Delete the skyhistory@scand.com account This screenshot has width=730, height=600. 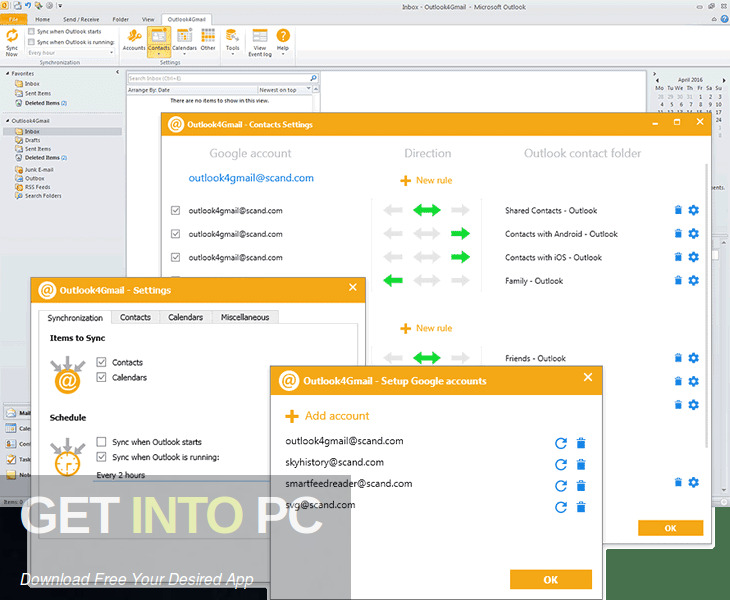pyautogui.click(x=581, y=464)
